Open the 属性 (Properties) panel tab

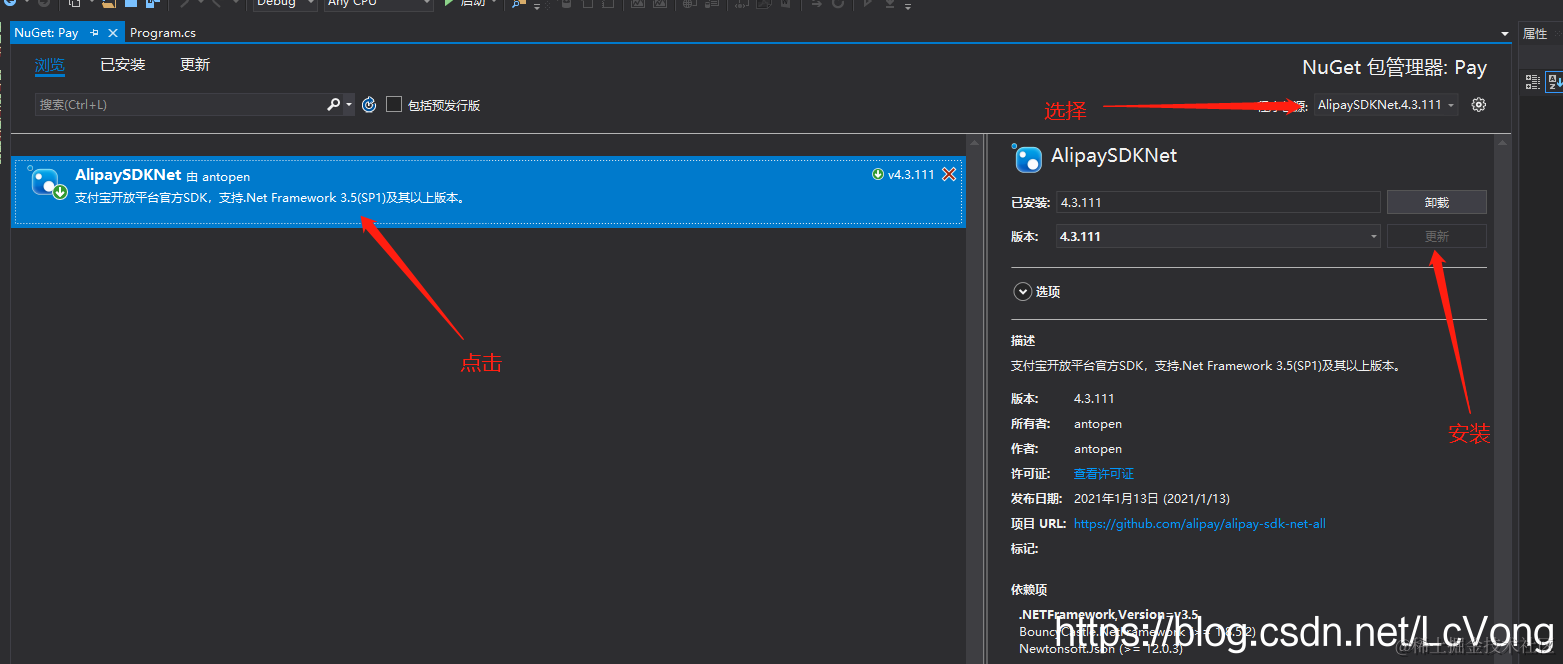coord(1535,34)
